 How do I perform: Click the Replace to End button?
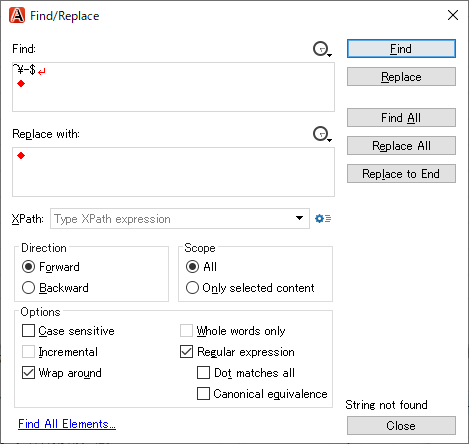coord(401,174)
